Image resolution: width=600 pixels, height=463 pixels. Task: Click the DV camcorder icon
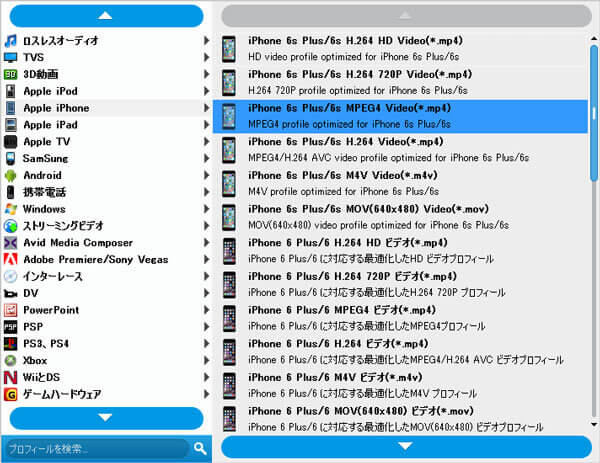(11, 293)
